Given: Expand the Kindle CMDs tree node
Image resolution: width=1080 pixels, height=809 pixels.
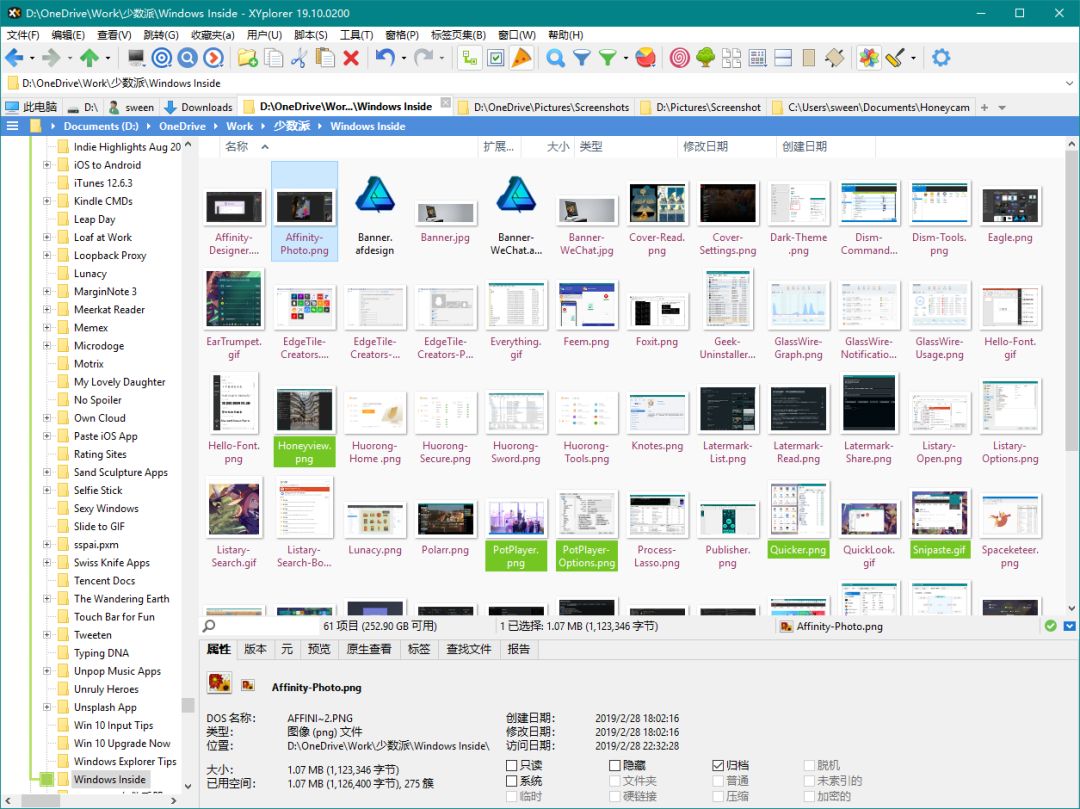Looking at the screenshot, I should click(47, 201).
